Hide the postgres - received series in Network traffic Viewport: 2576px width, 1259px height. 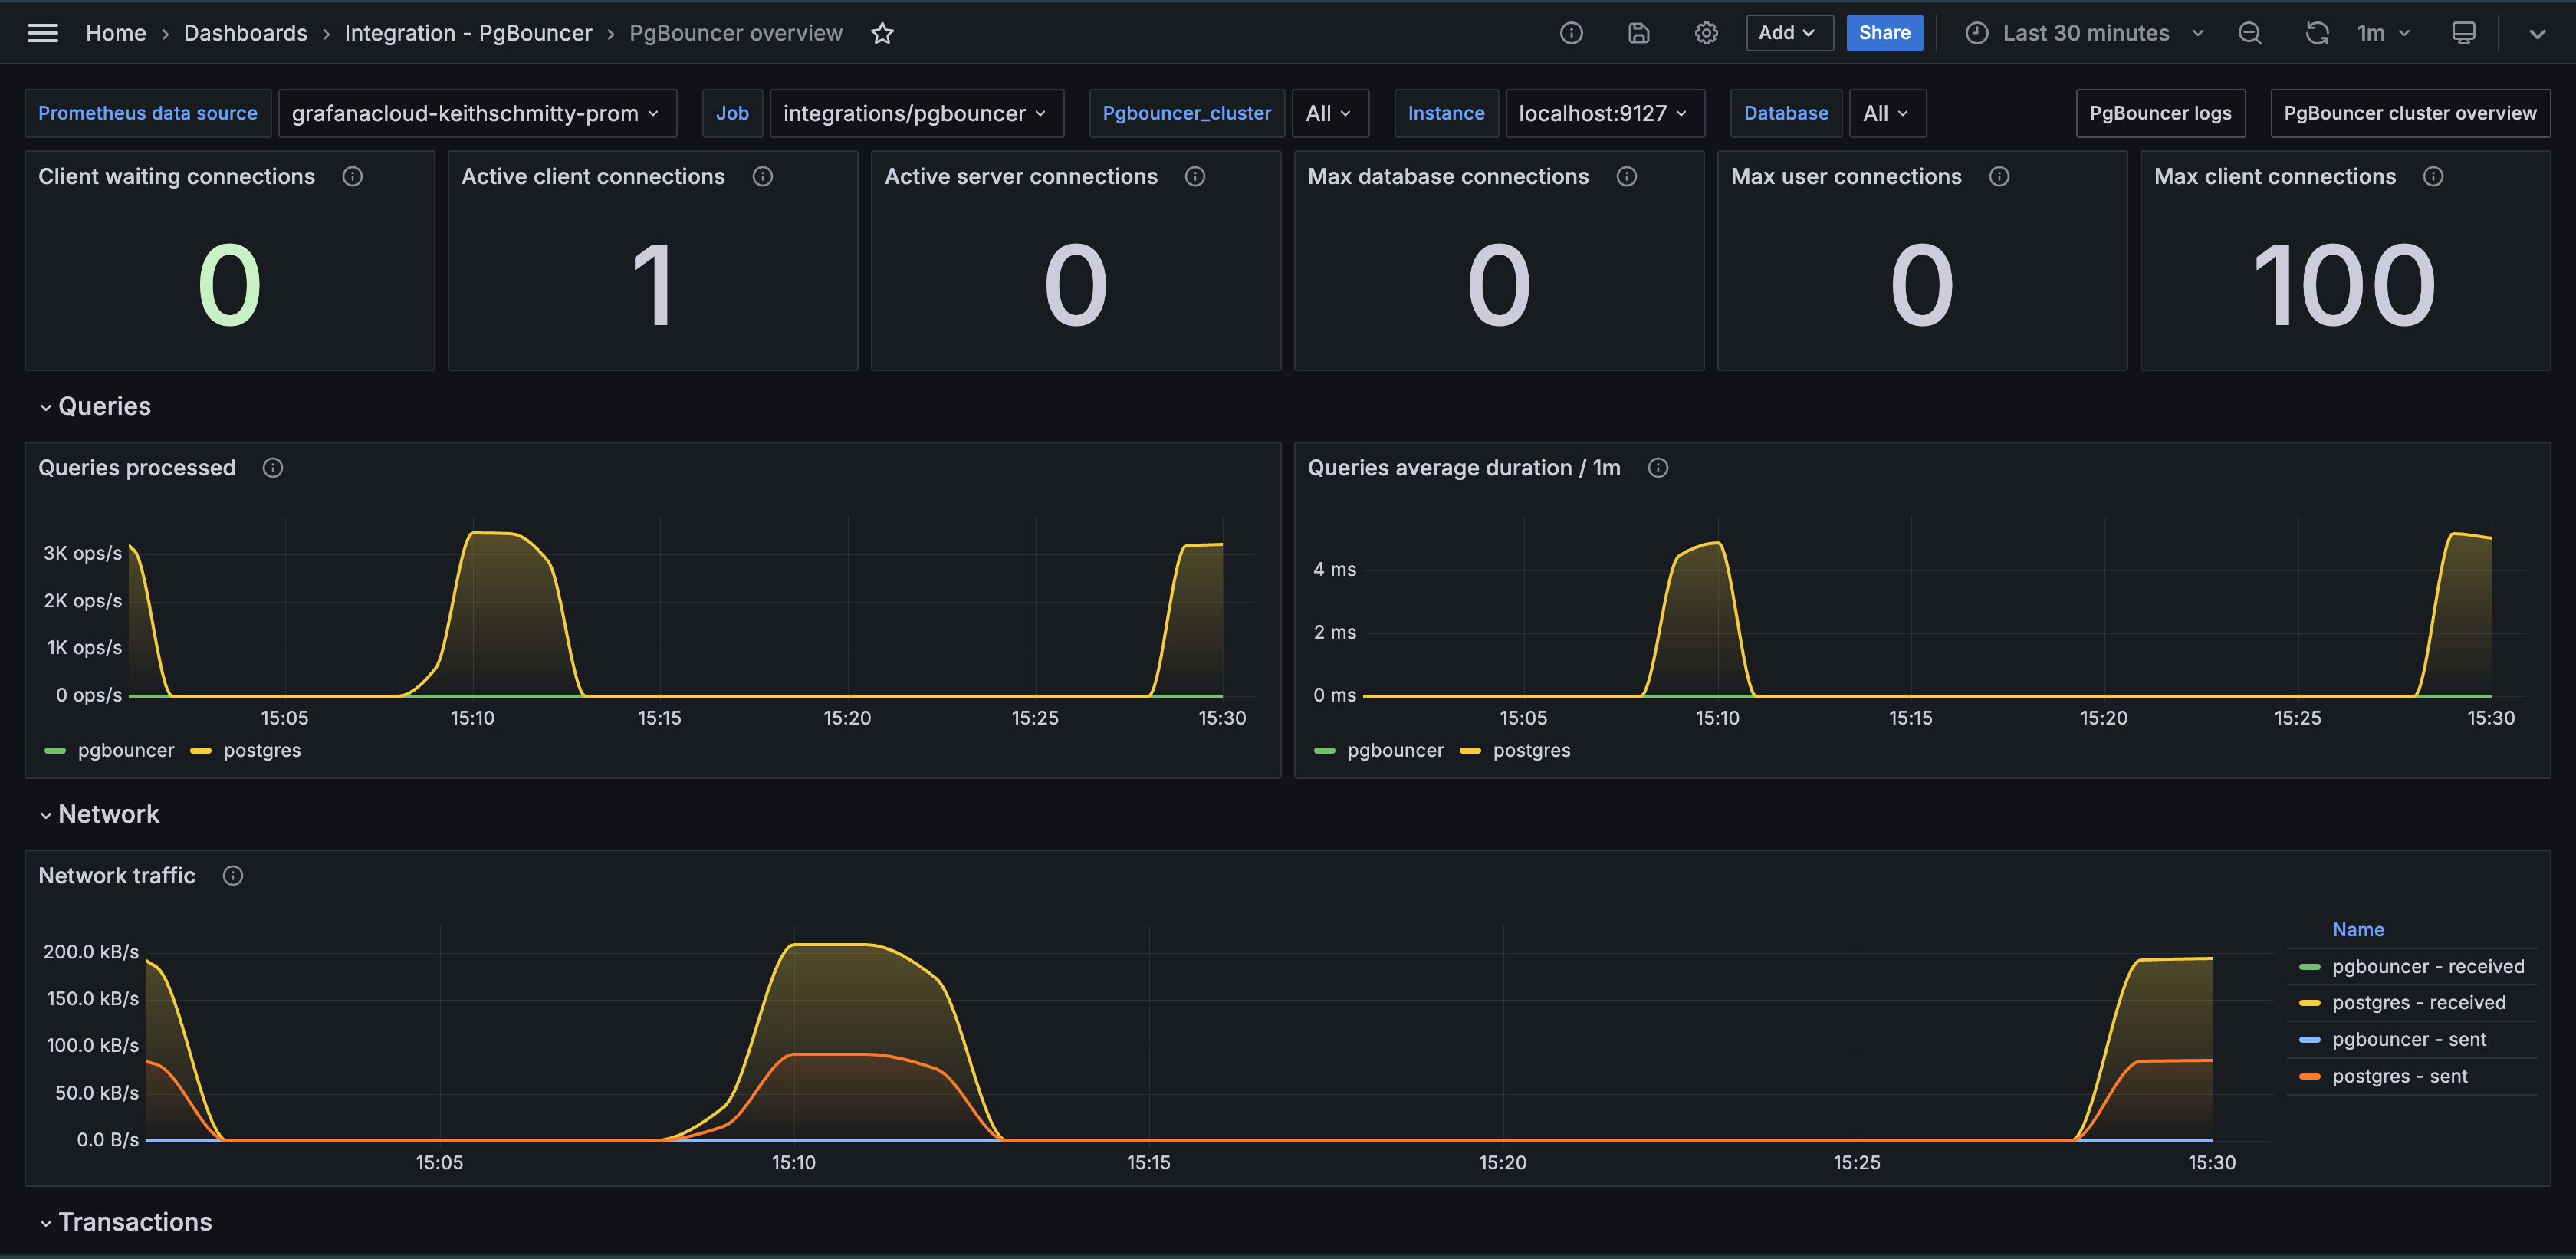(2420, 1002)
